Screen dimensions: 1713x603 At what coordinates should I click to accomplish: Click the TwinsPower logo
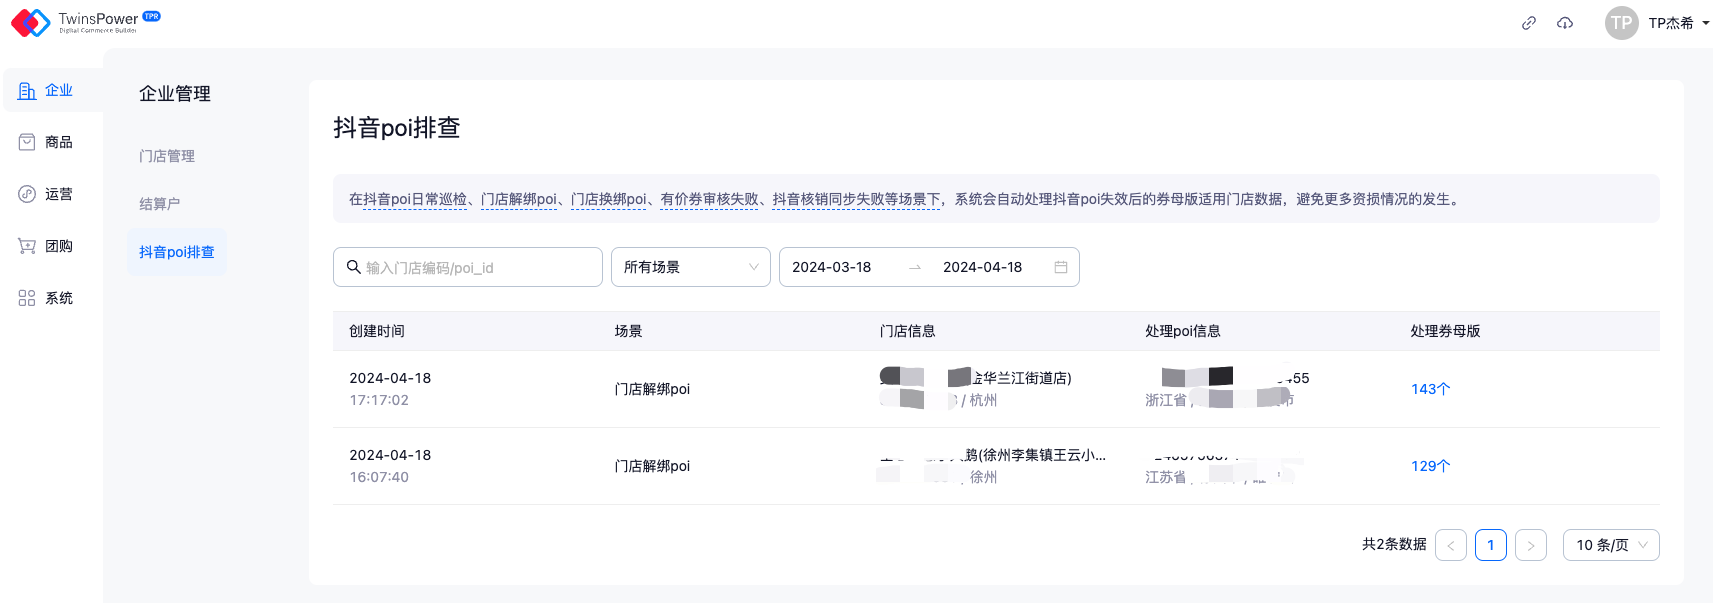pos(85,22)
